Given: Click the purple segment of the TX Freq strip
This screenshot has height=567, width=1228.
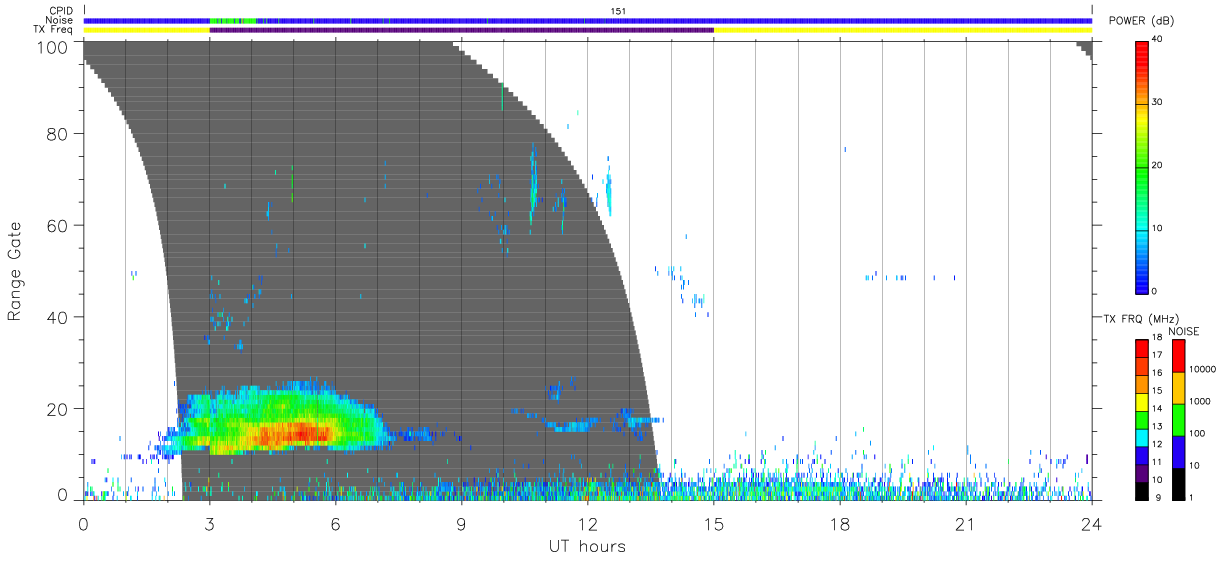Looking at the screenshot, I should [x=461, y=30].
